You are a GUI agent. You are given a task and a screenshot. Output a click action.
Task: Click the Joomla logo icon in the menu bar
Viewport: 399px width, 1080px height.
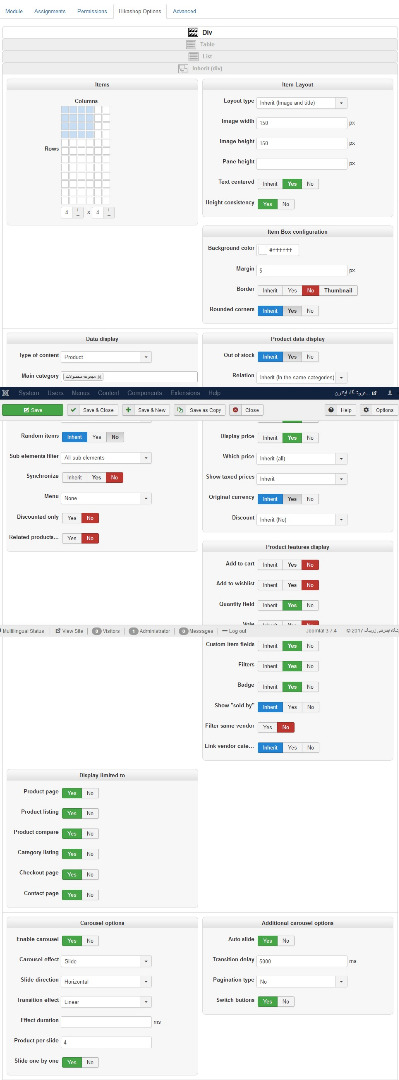point(6,392)
